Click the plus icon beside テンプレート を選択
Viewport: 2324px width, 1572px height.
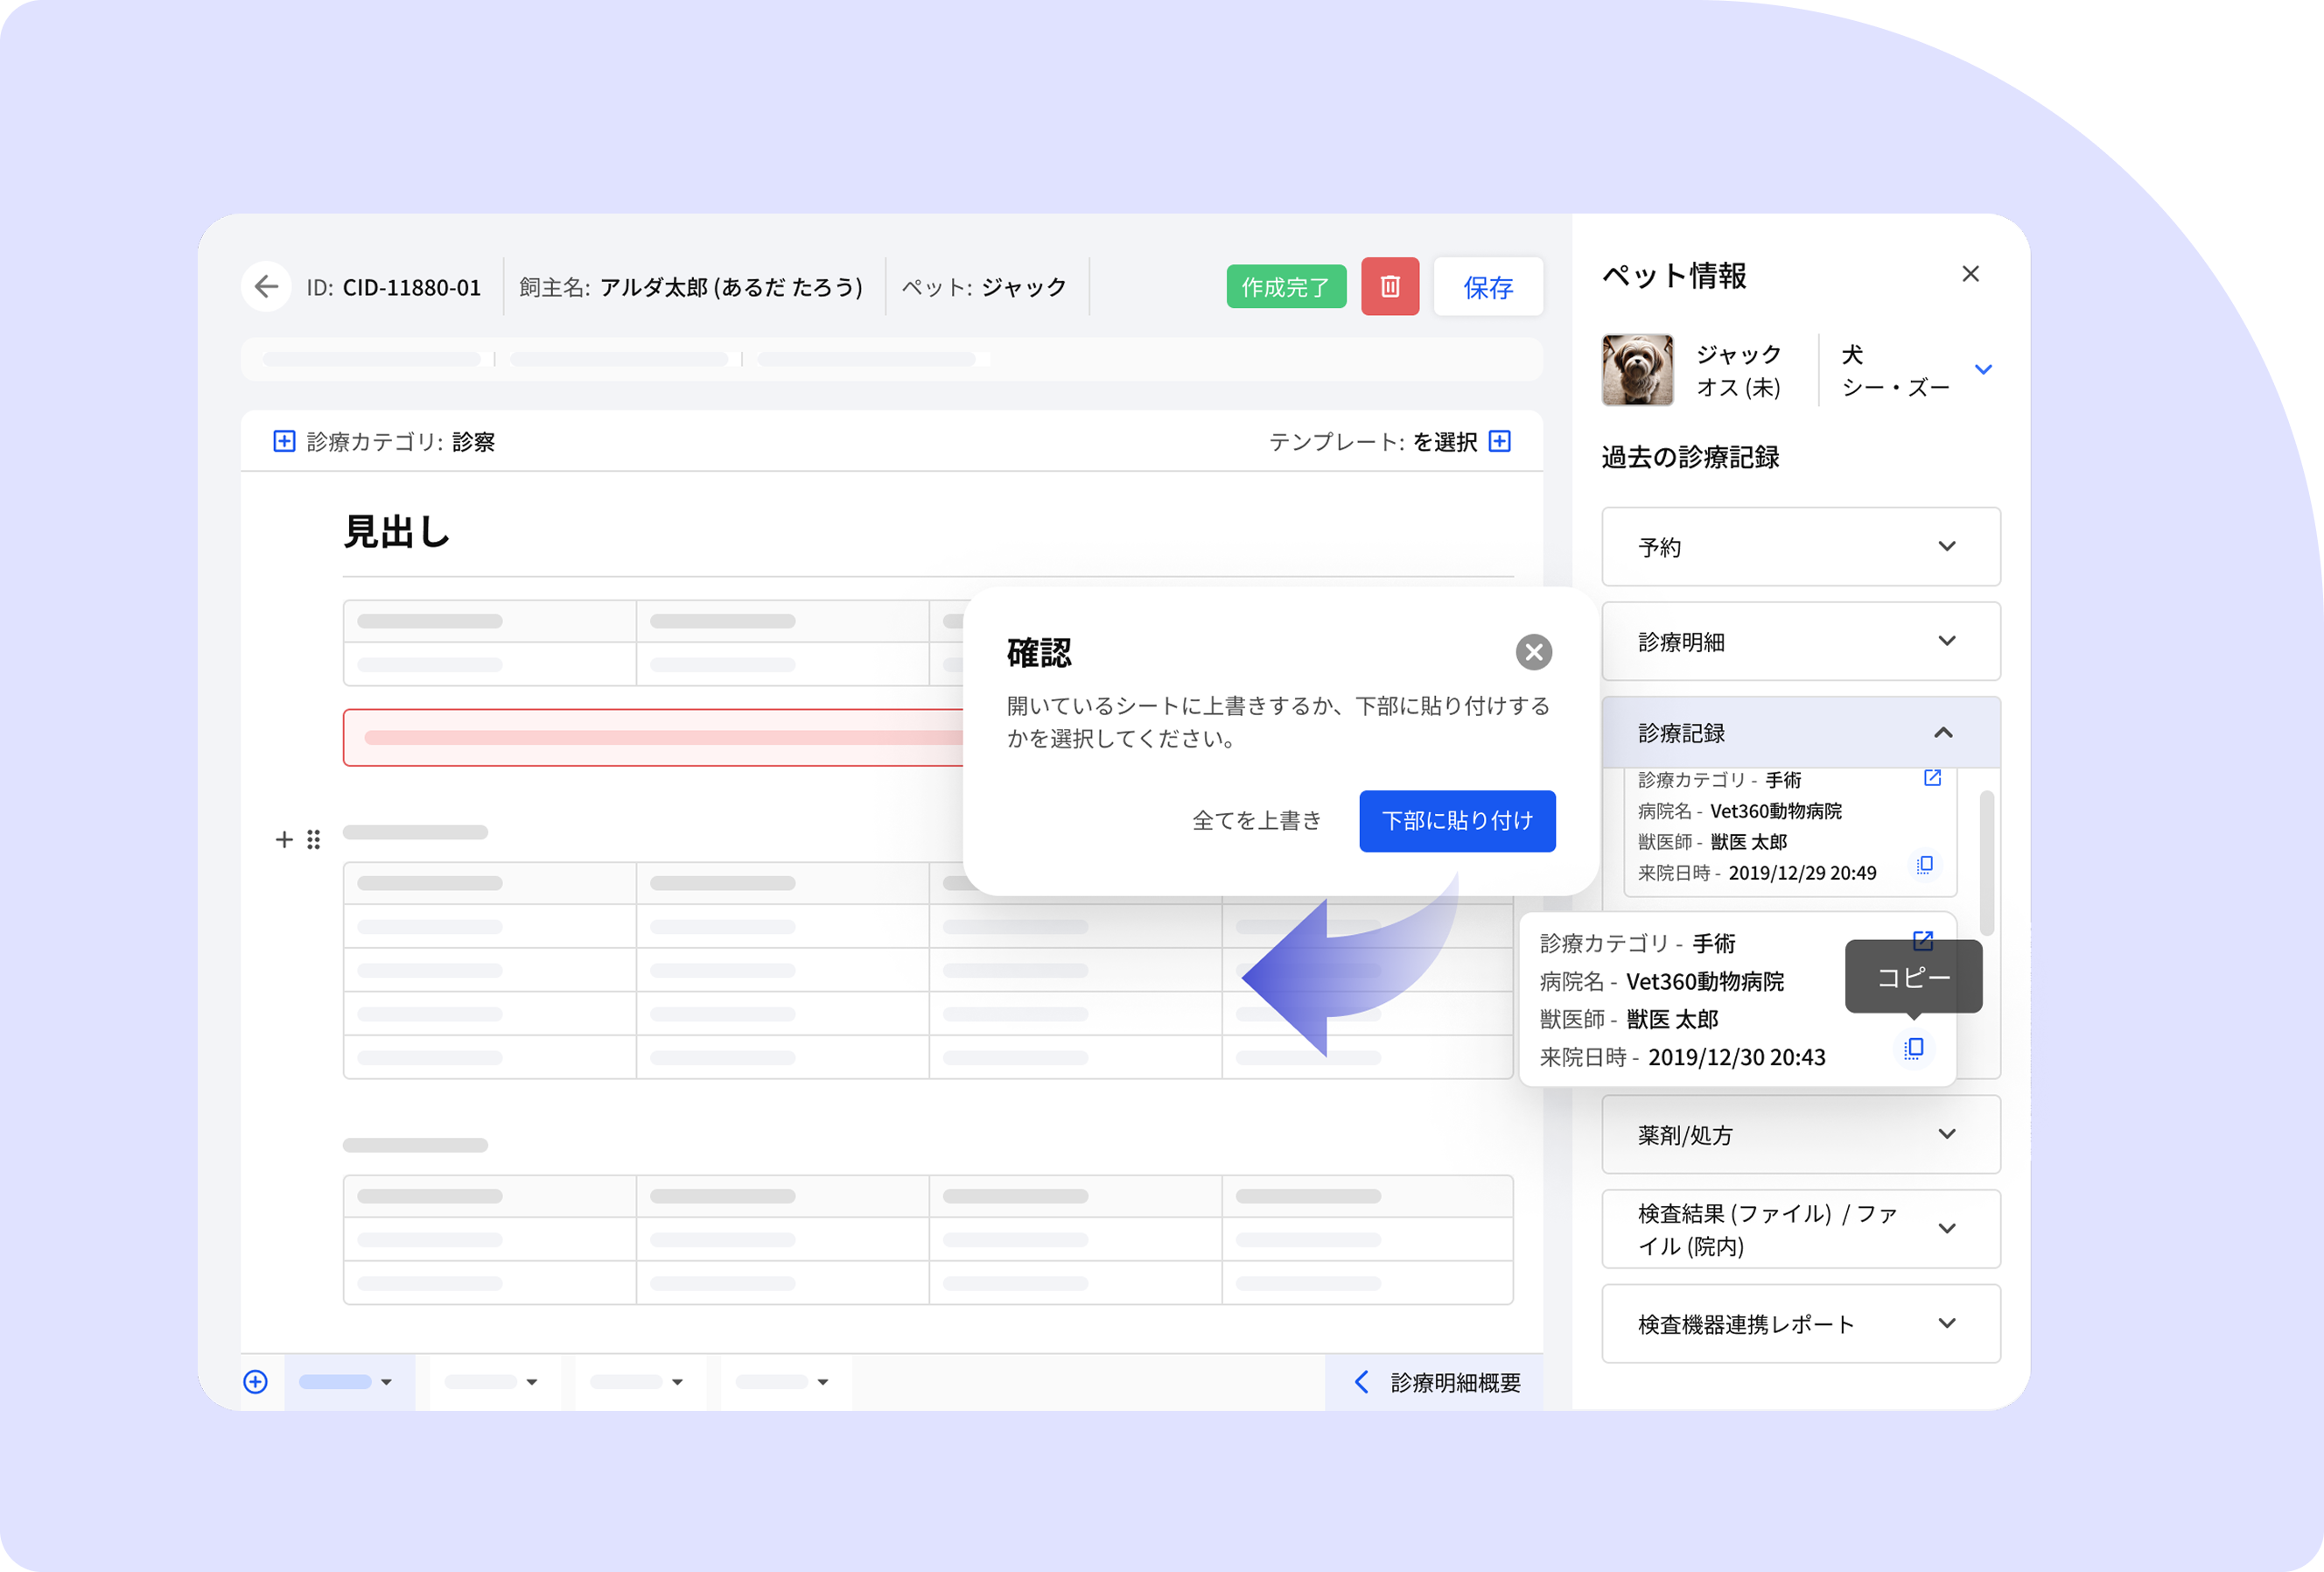1500,441
